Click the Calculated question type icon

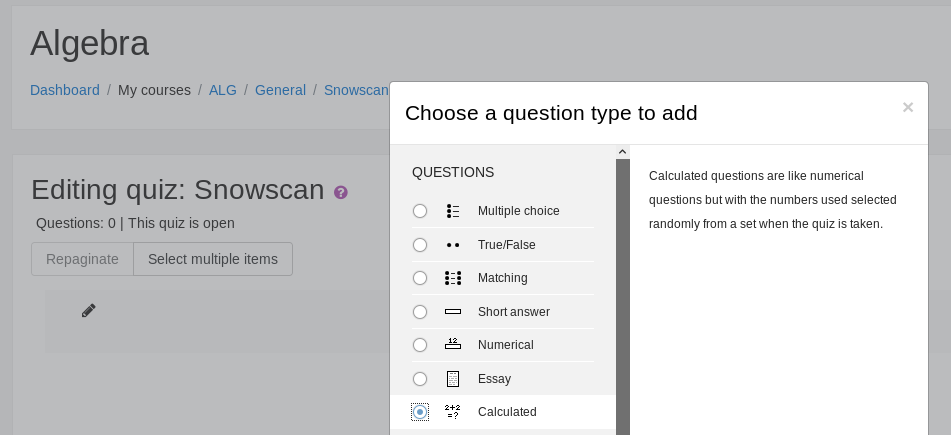coord(453,412)
